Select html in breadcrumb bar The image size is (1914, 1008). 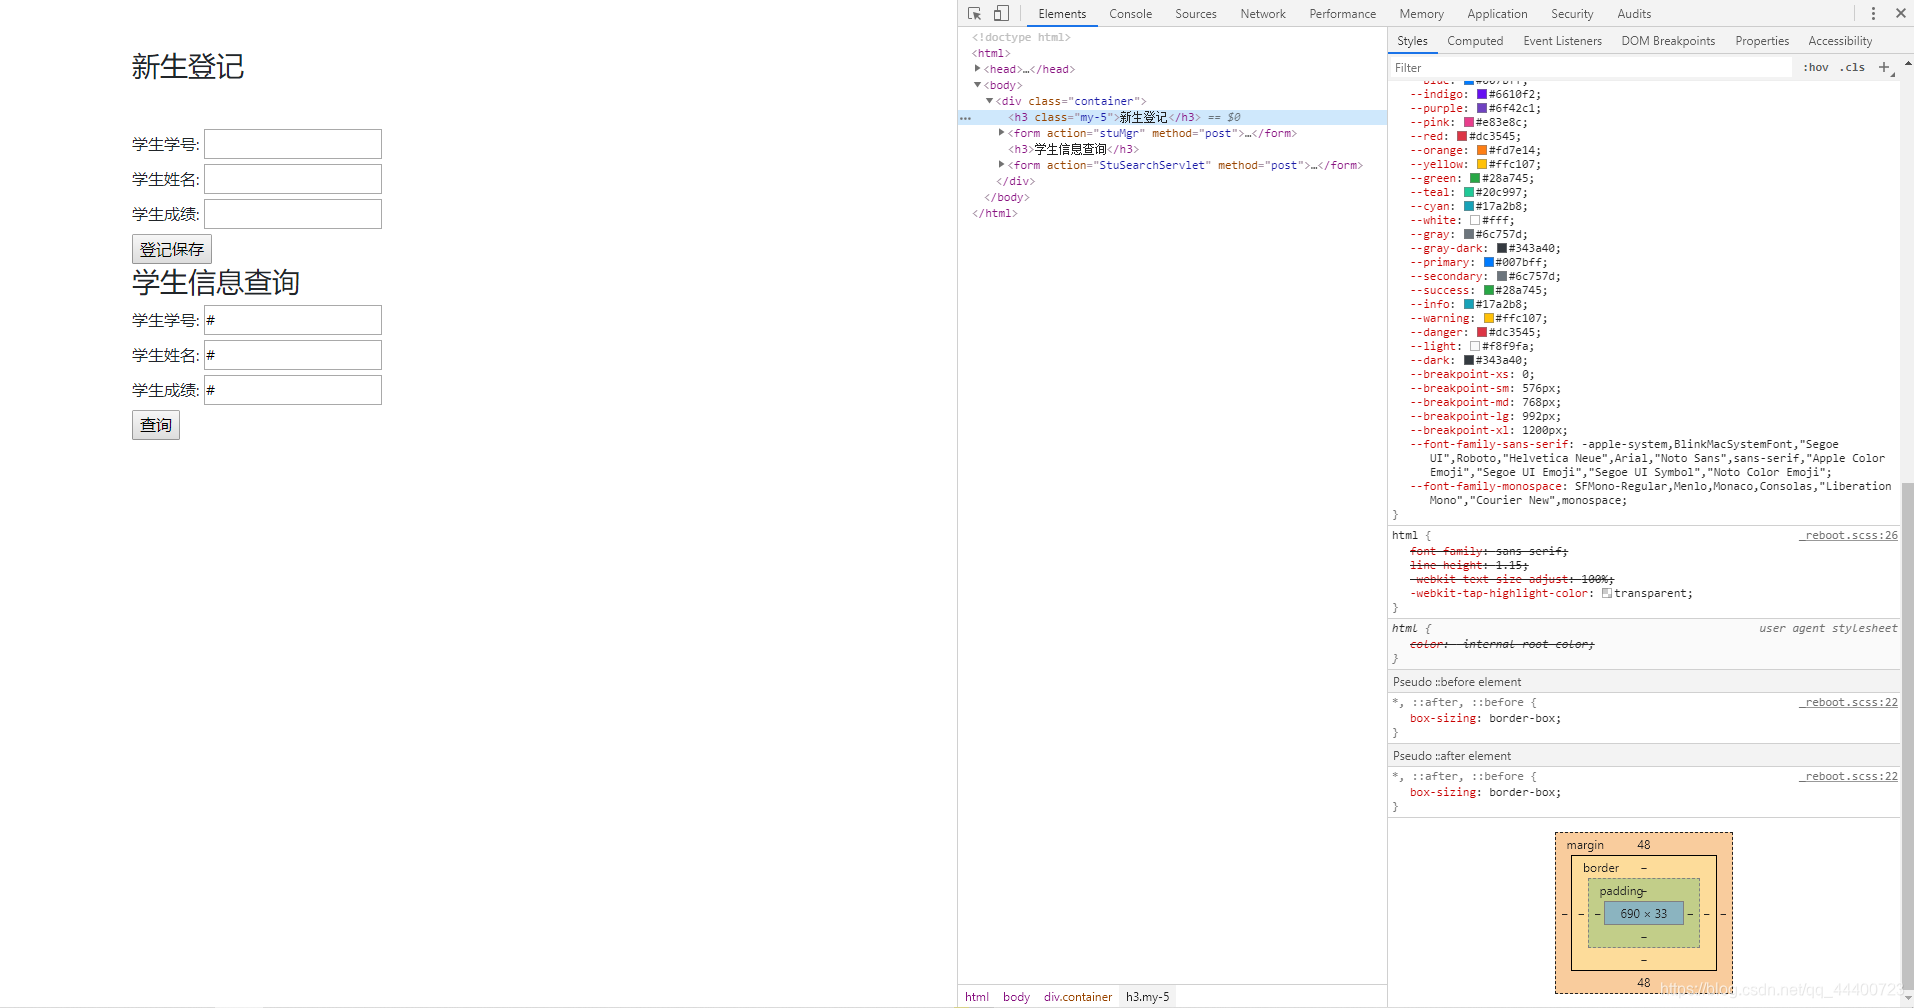[x=977, y=997]
